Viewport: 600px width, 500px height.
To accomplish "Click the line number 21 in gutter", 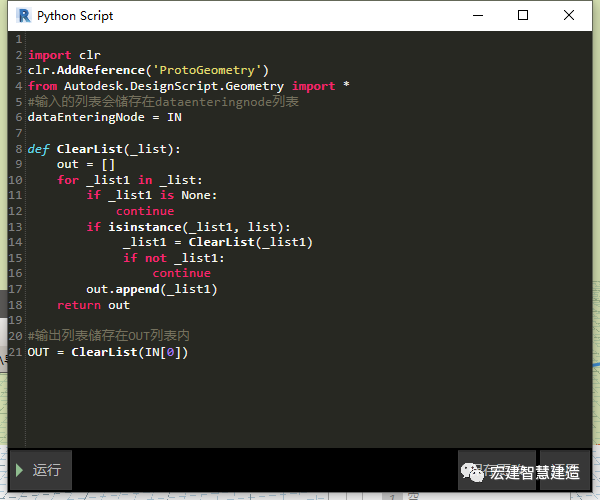I will coord(15,352).
